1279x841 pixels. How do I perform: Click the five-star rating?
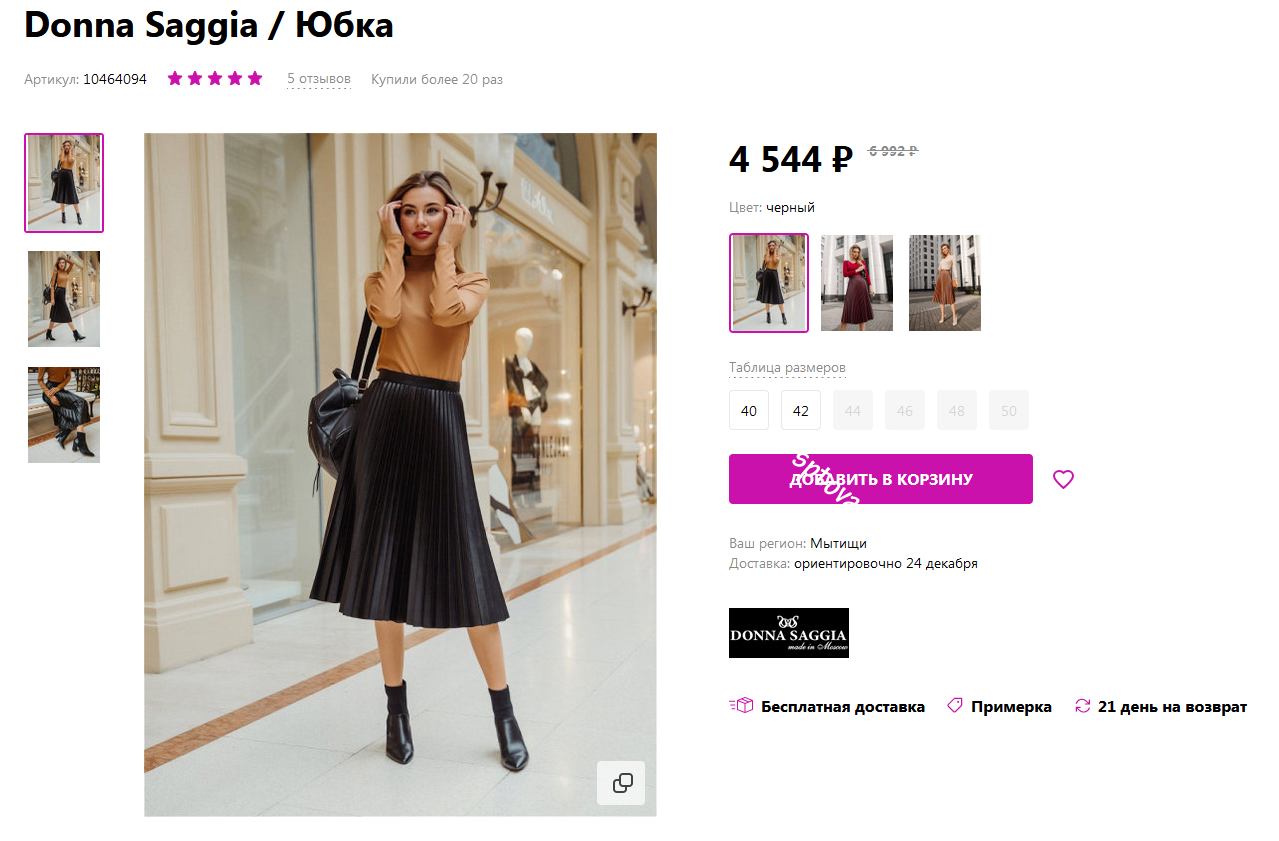click(x=214, y=79)
